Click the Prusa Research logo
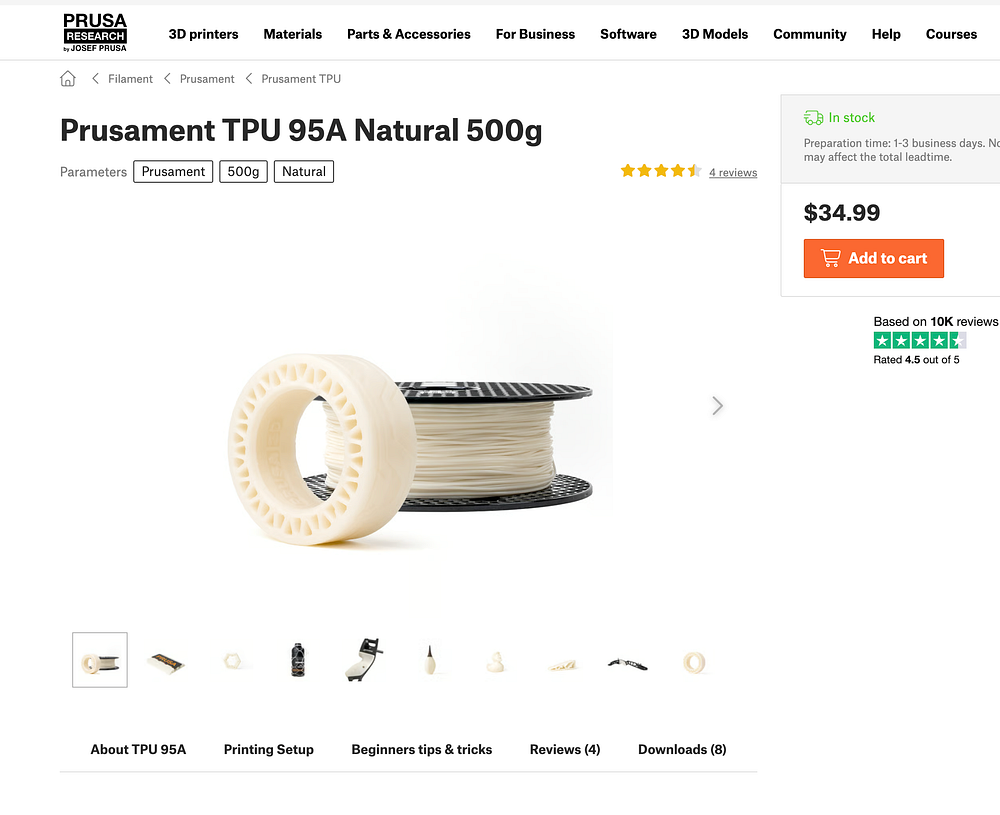 (x=95, y=33)
